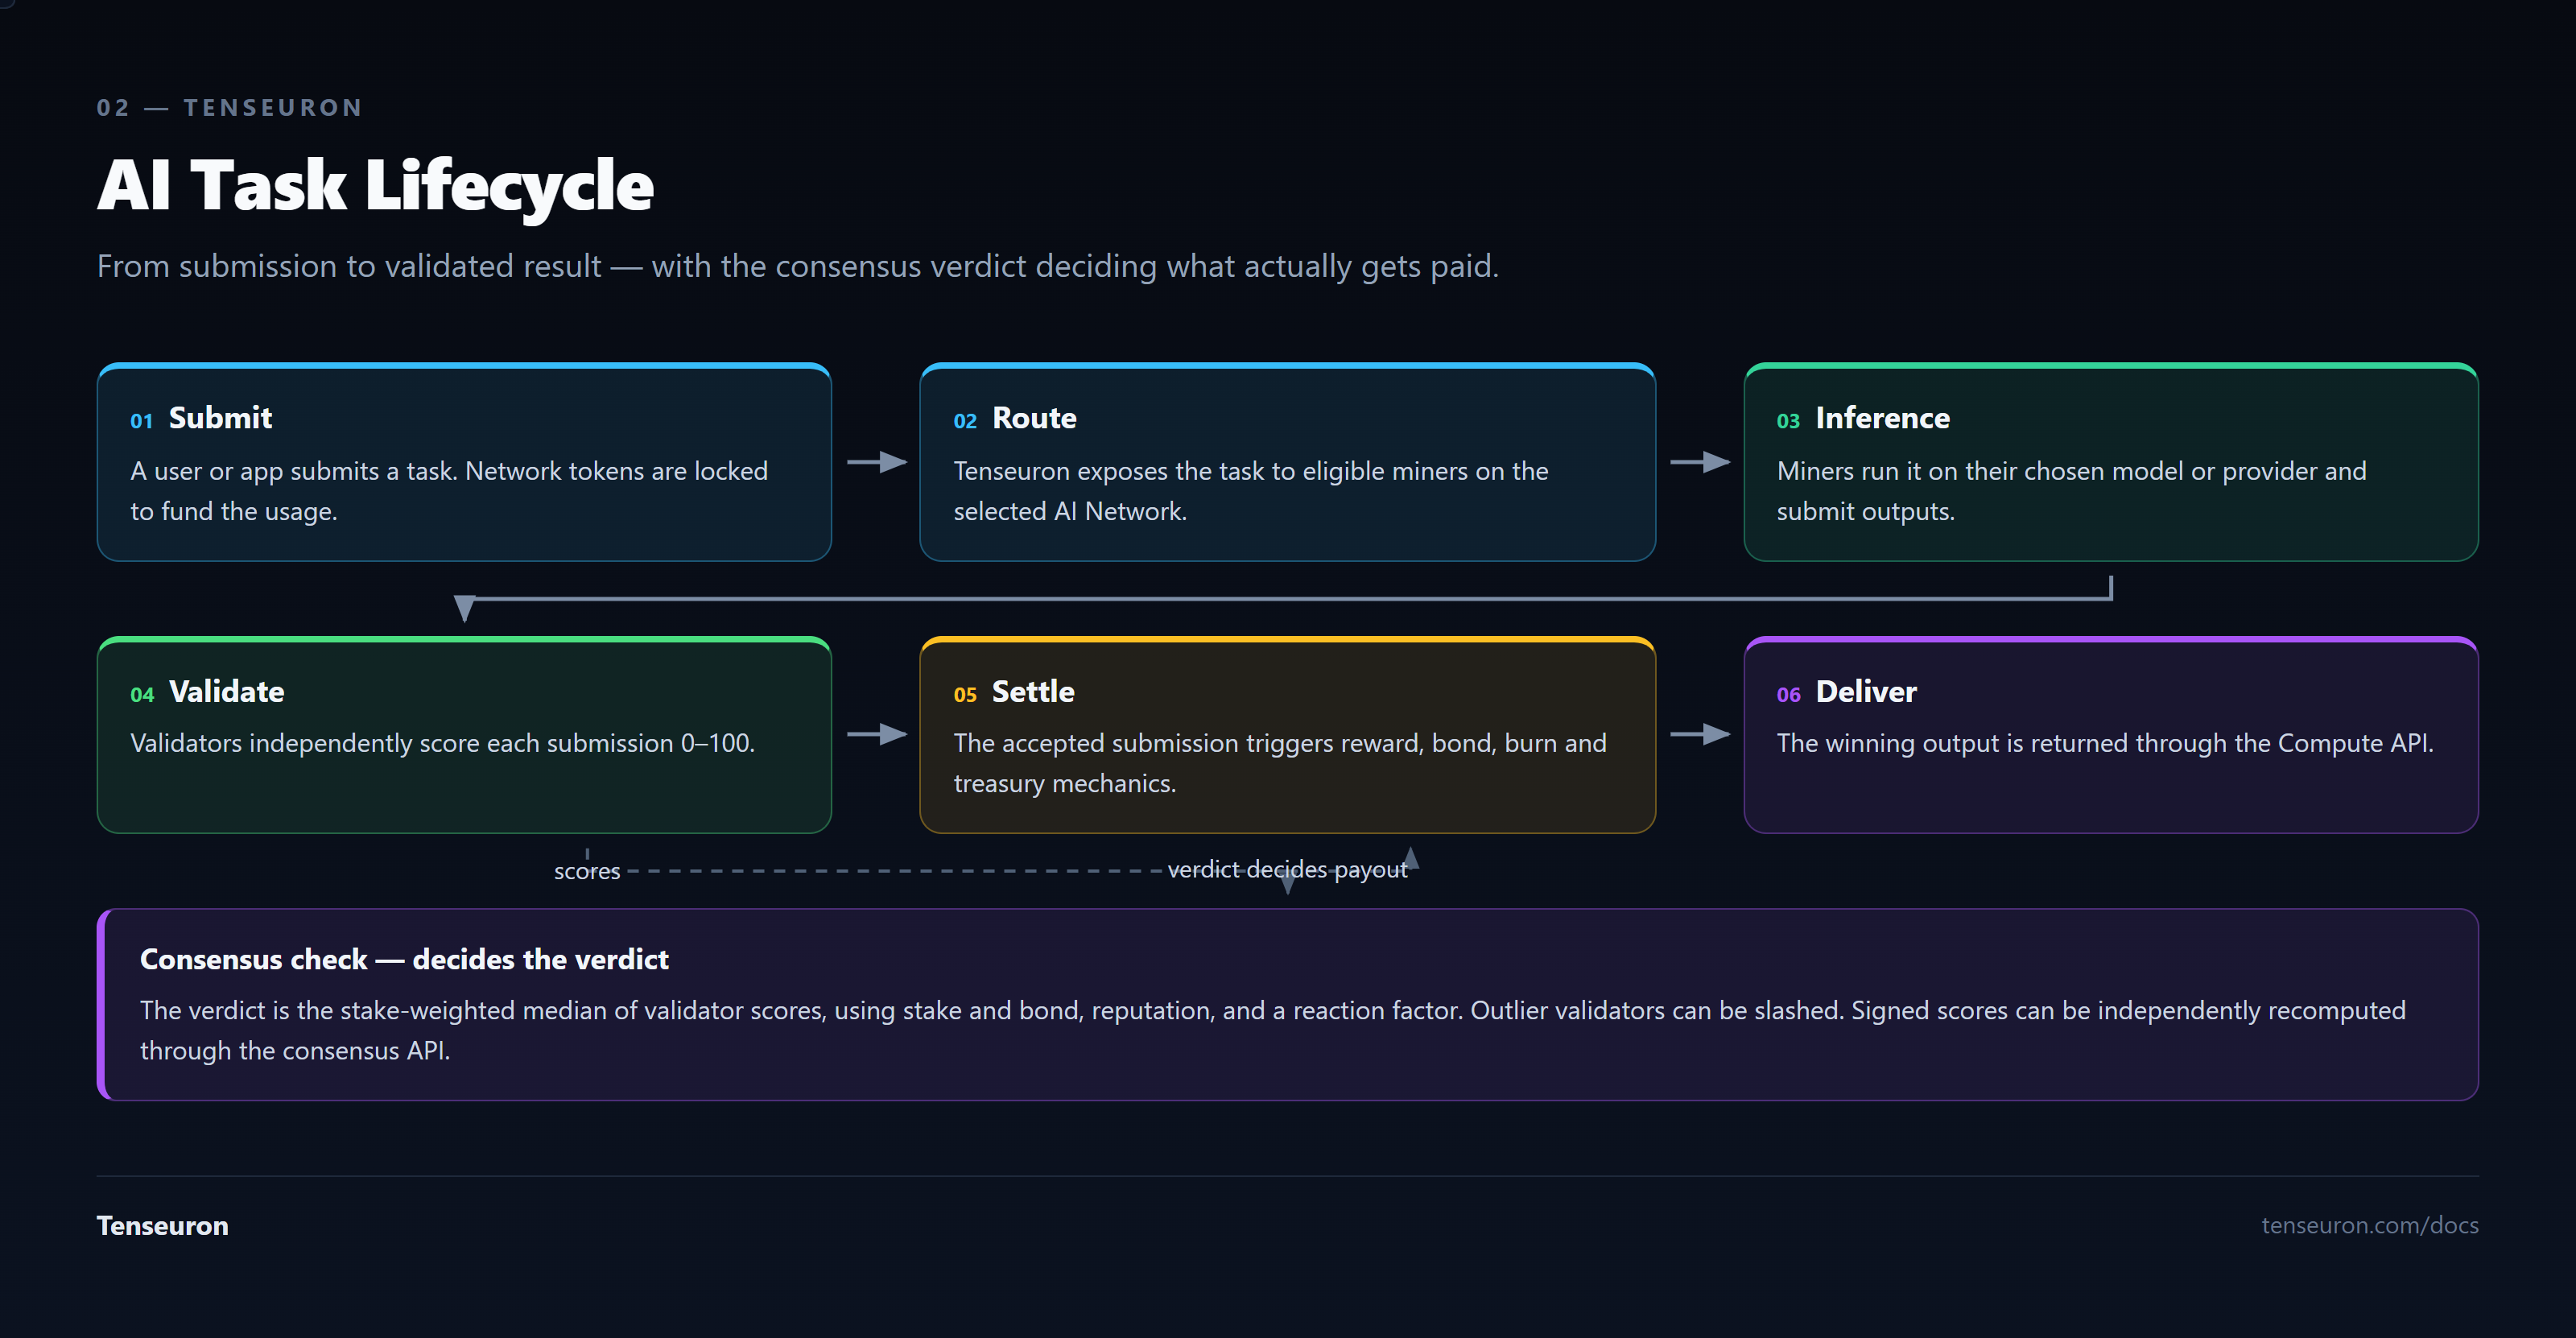Click the 'AI Task Lifecycle' heading
Image resolution: width=2576 pixels, height=1338 pixels.
(x=375, y=186)
